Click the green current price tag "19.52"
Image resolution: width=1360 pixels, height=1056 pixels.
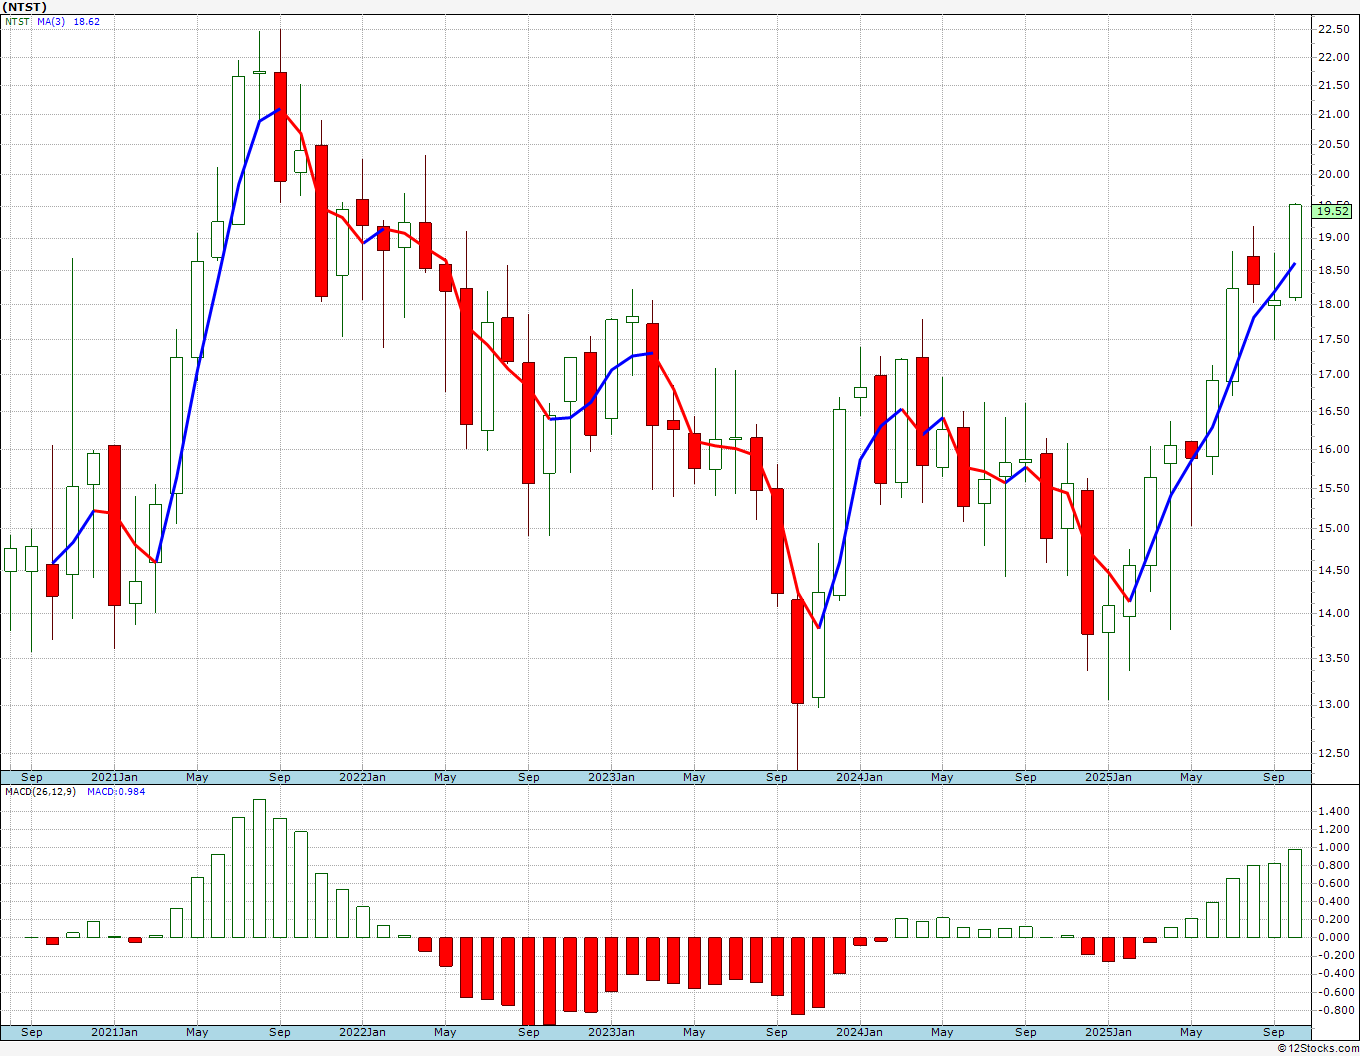(x=1333, y=211)
